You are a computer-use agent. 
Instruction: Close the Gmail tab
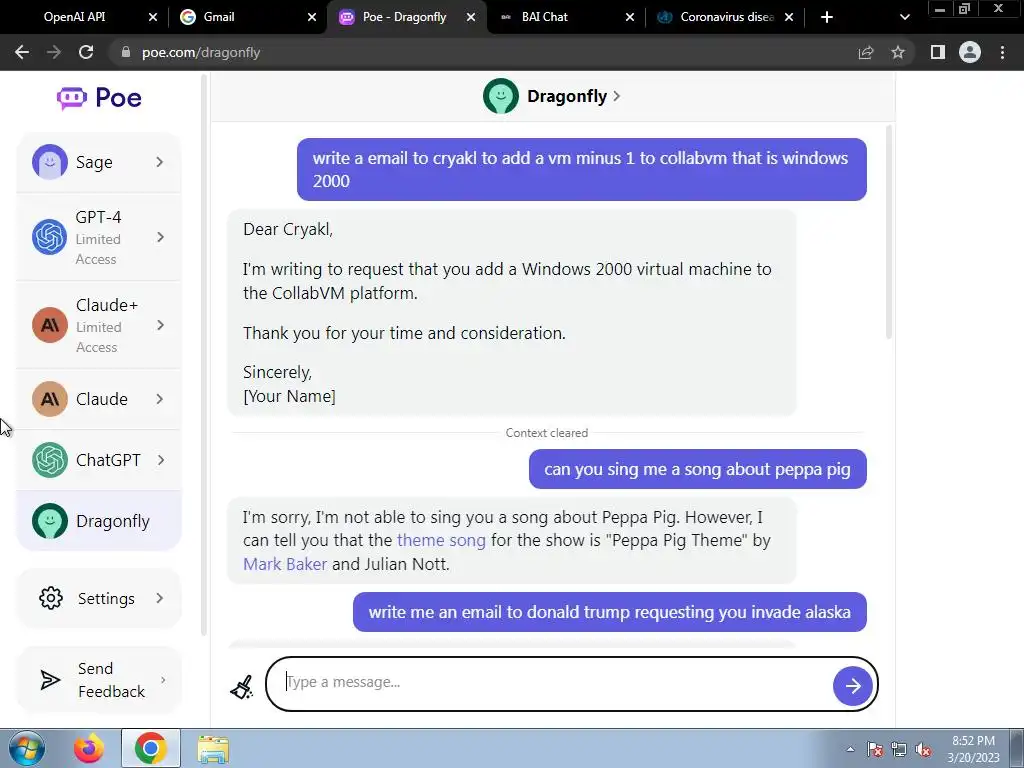312,17
